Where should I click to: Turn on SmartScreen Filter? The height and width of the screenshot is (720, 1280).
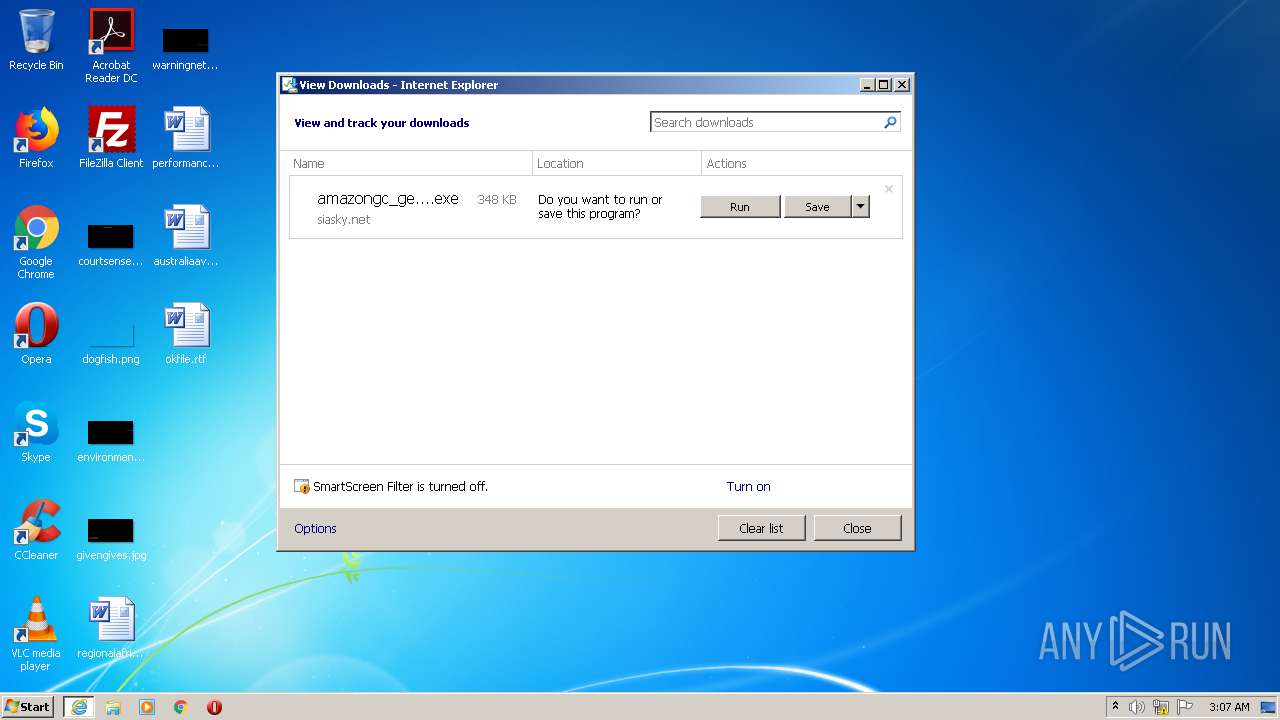click(x=748, y=487)
